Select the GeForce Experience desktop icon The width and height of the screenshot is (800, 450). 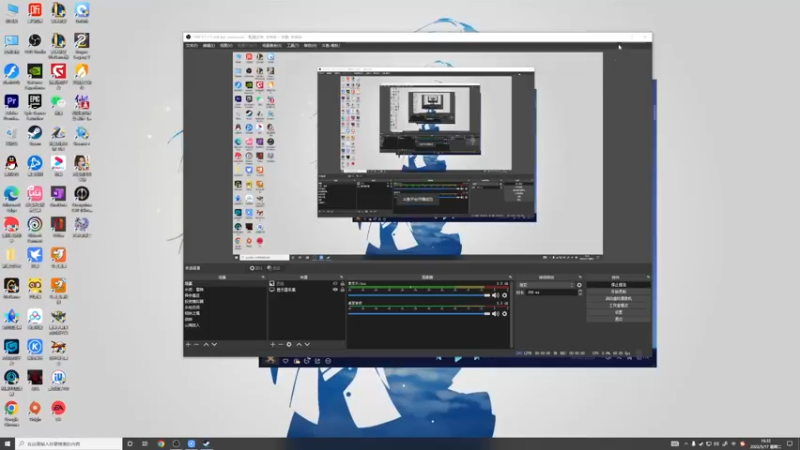[35, 76]
